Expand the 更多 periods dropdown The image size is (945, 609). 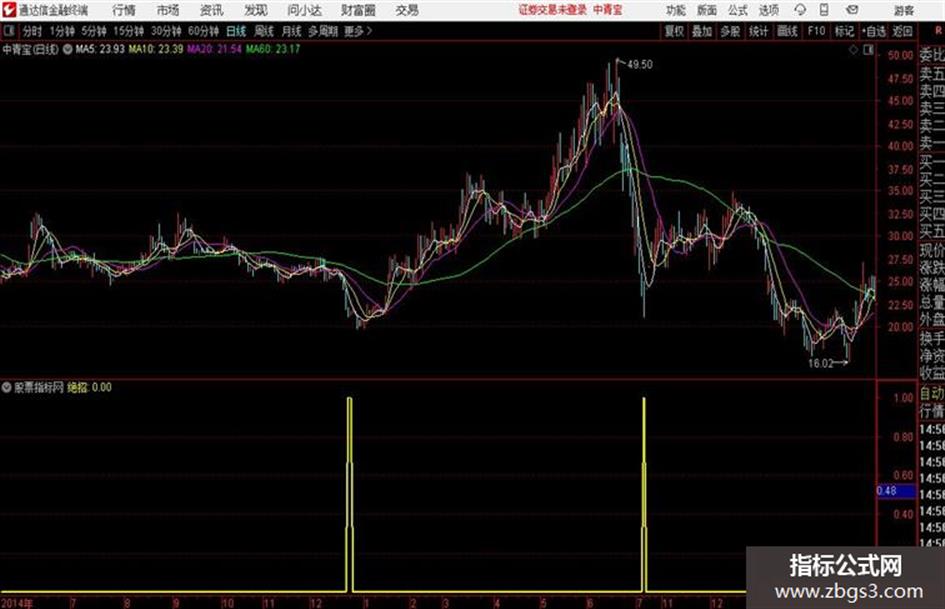pos(358,31)
